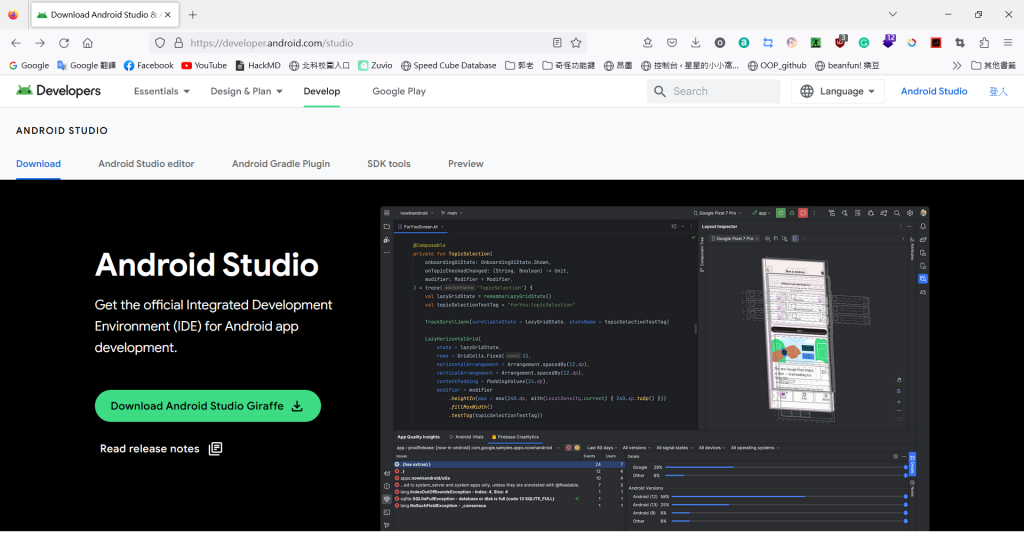Open the 其他書籤 bookmarks folder
This screenshot has width=1024, height=544.
click(x=993, y=65)
